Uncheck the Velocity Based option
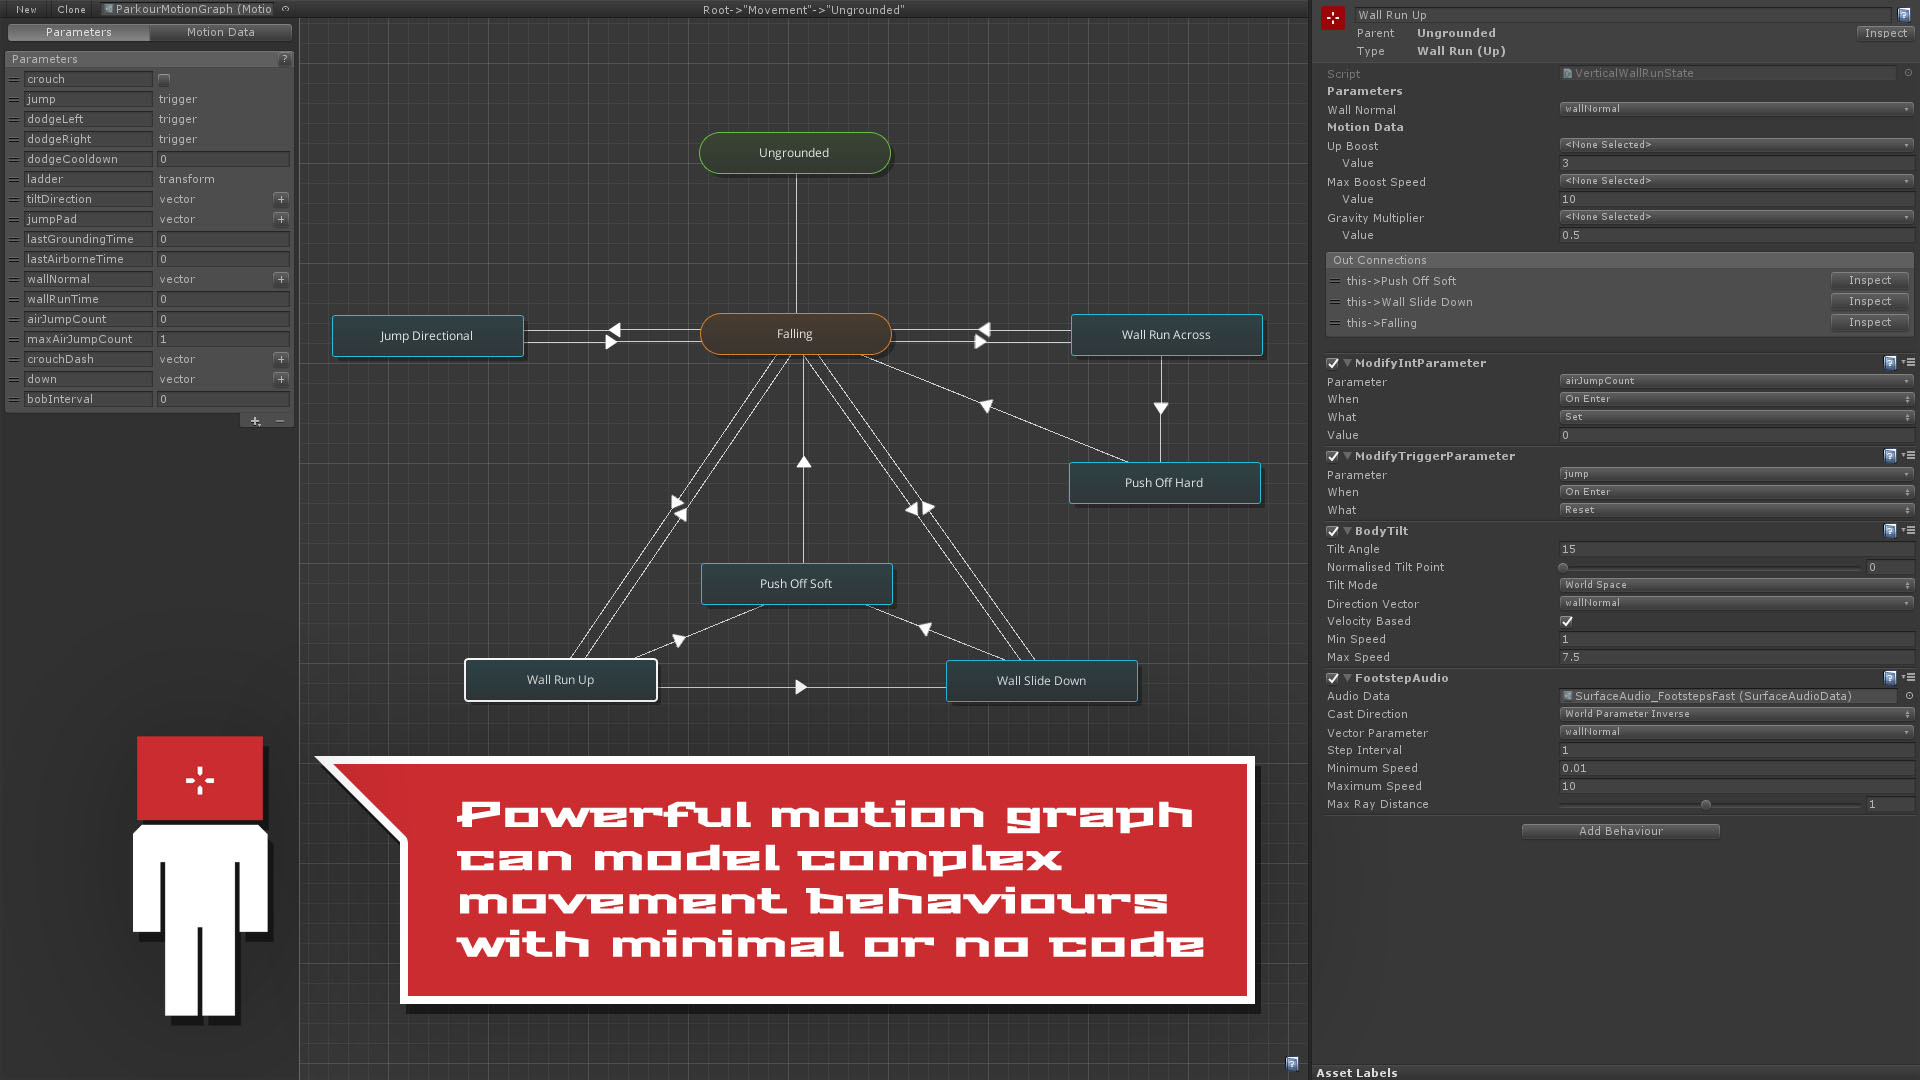Image resolution: width=1920 pixels, height=1080 pixels. pos(1566,621)
